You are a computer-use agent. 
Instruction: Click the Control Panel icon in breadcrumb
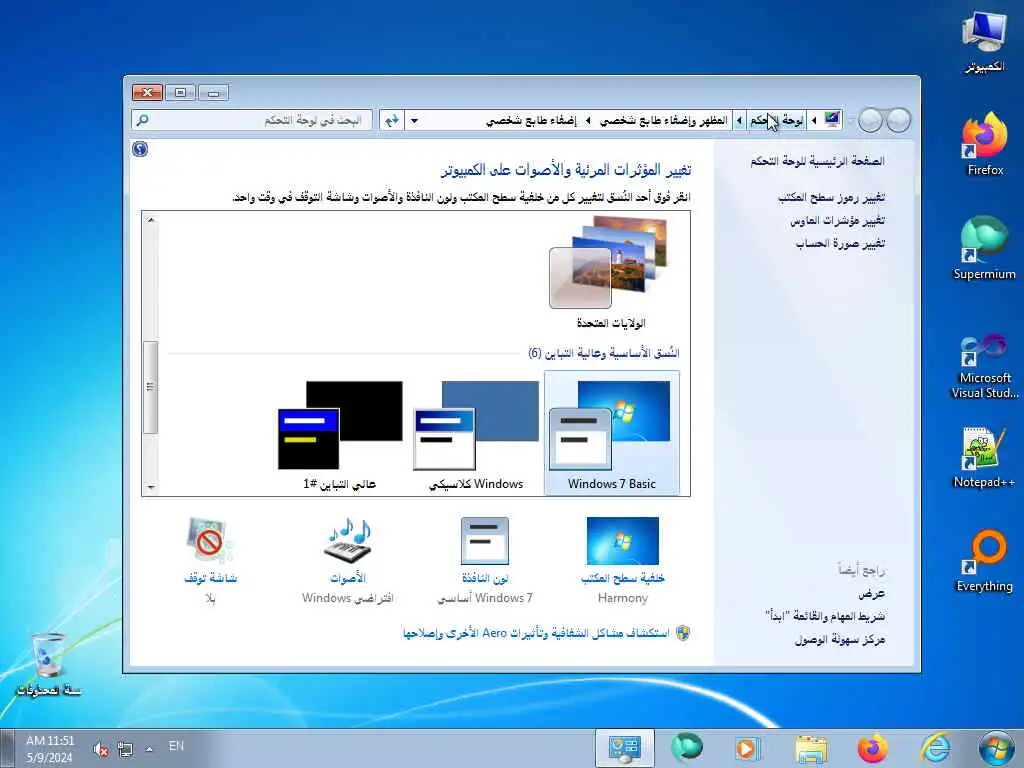(832, 120)
